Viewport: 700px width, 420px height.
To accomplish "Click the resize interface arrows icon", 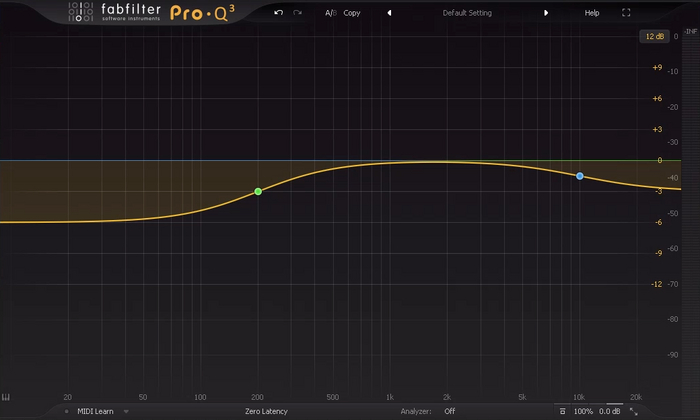I will 633,412.
